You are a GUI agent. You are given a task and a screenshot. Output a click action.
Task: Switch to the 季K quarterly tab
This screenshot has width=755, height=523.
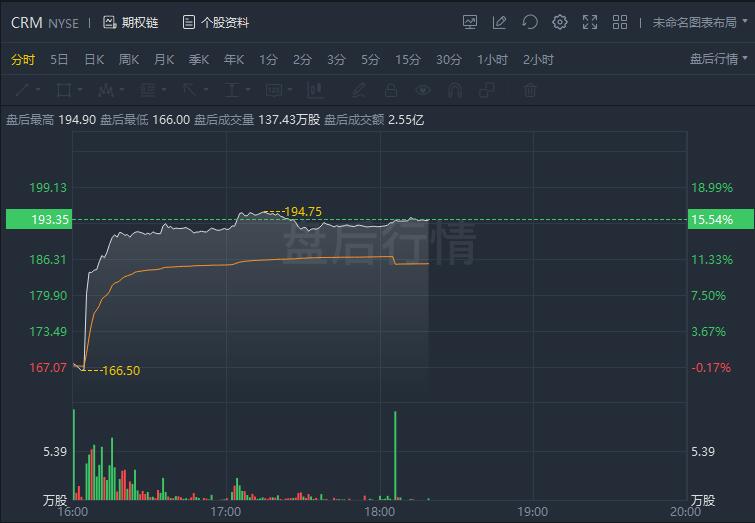point(198,60)
